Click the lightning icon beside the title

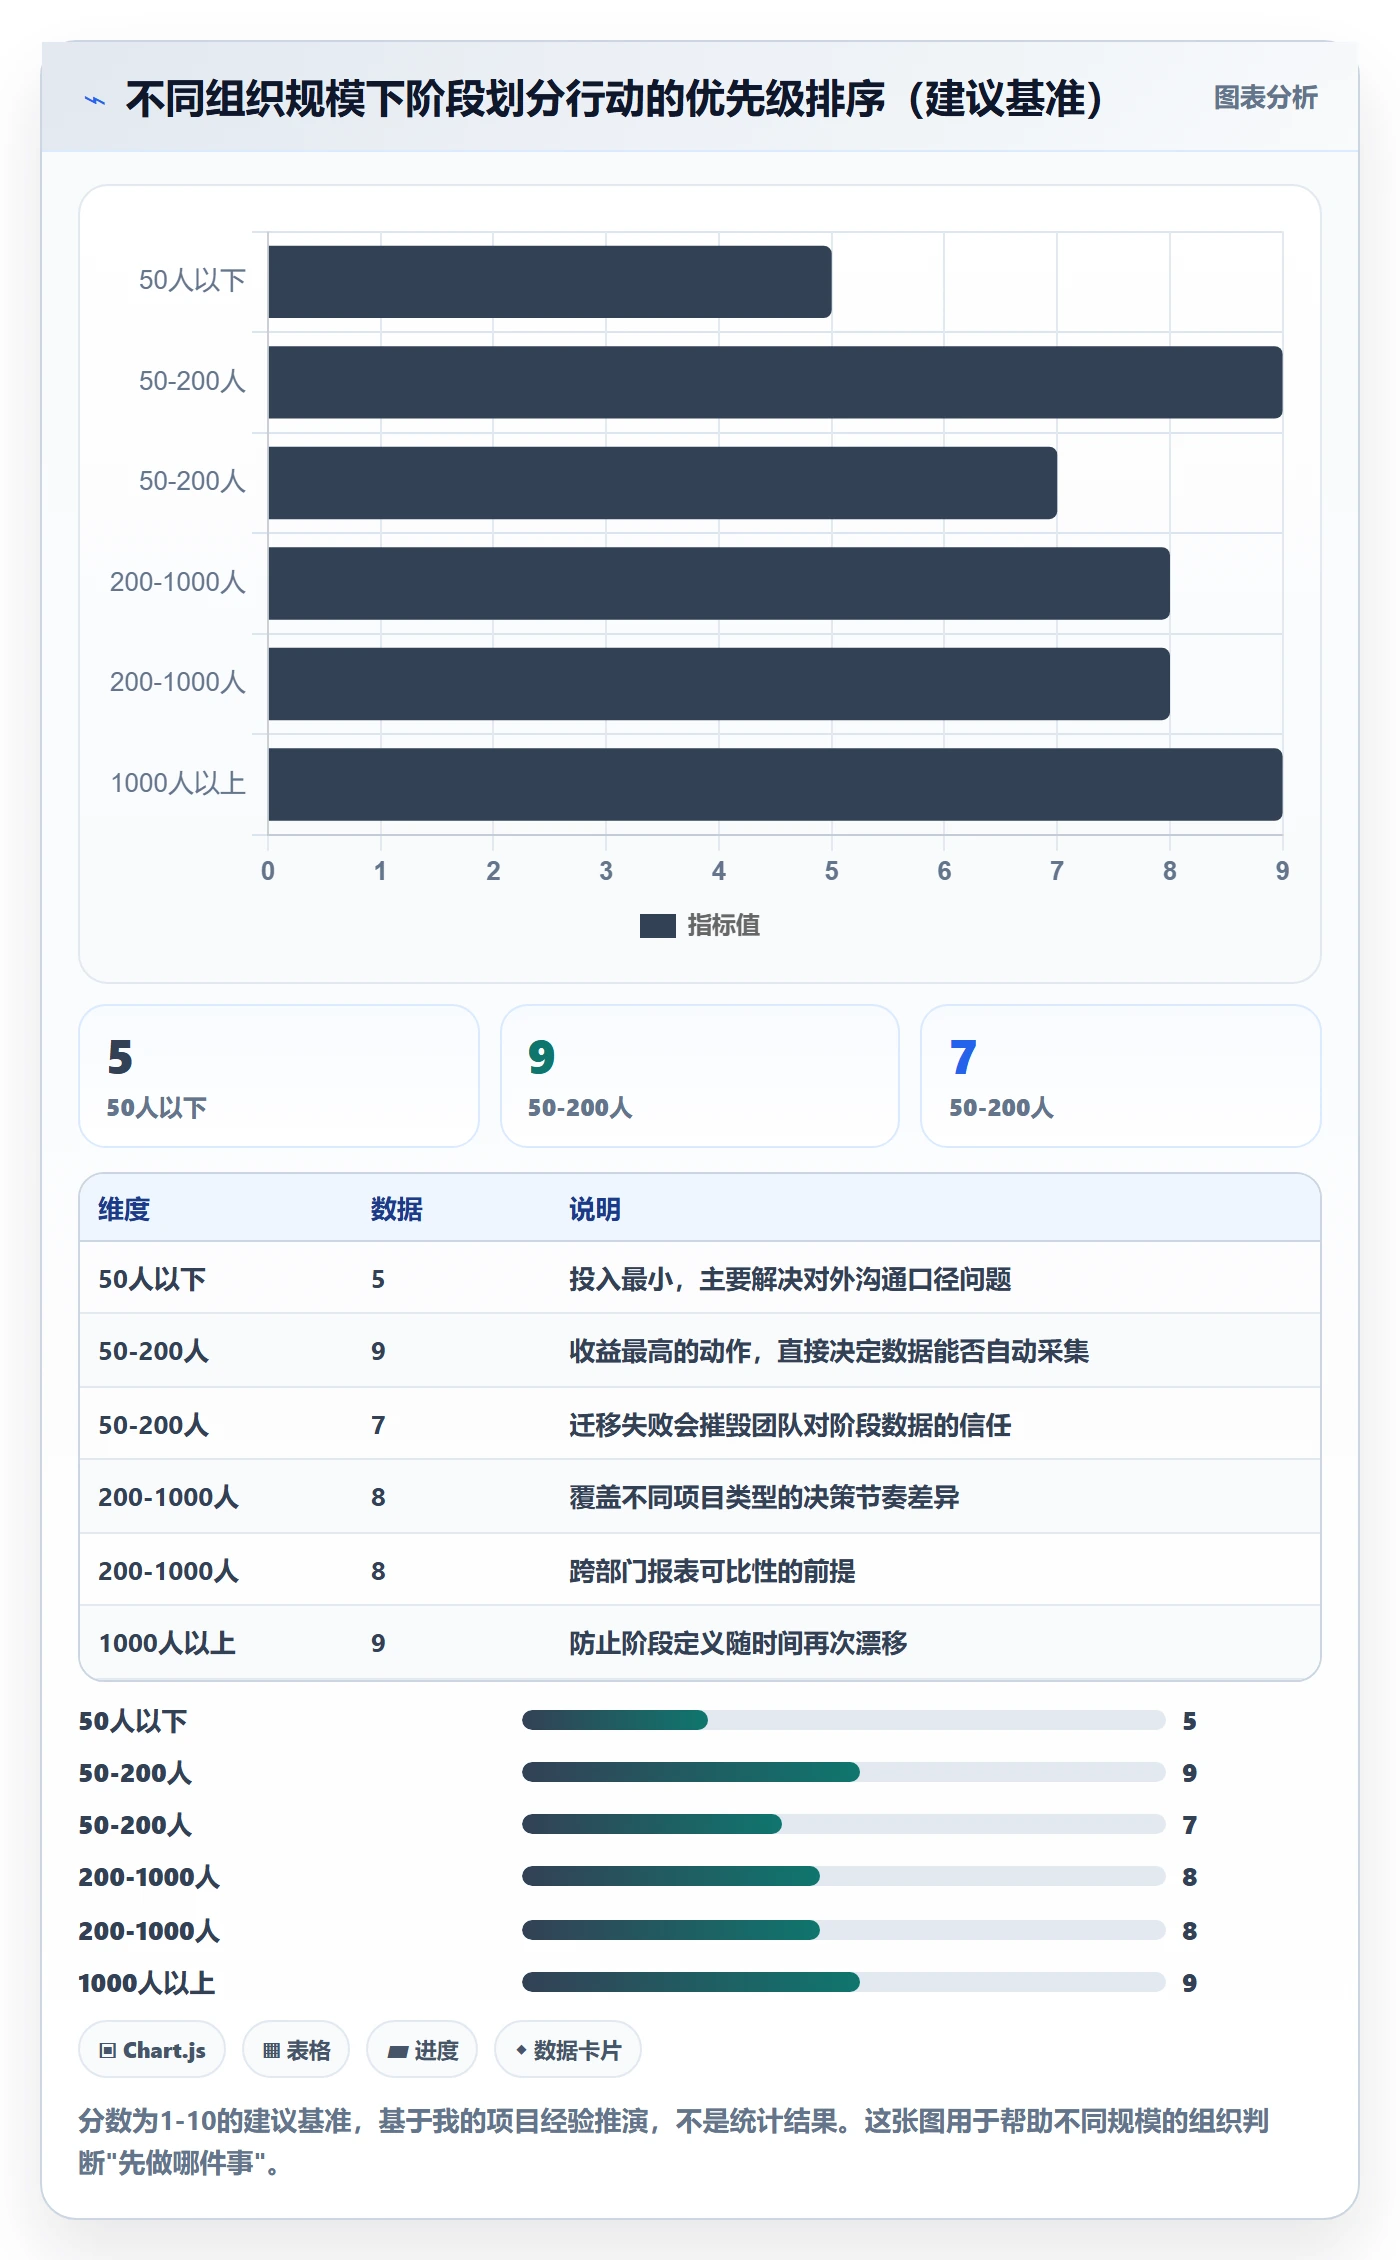[x=95, y=100]
